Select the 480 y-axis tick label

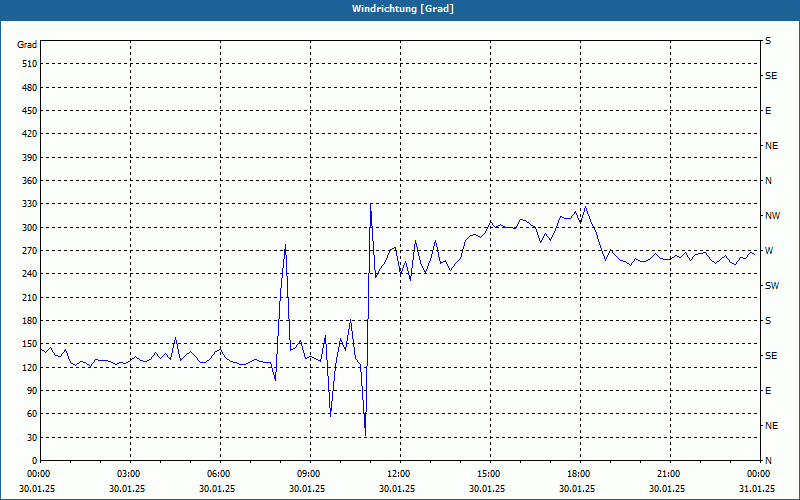29,87
